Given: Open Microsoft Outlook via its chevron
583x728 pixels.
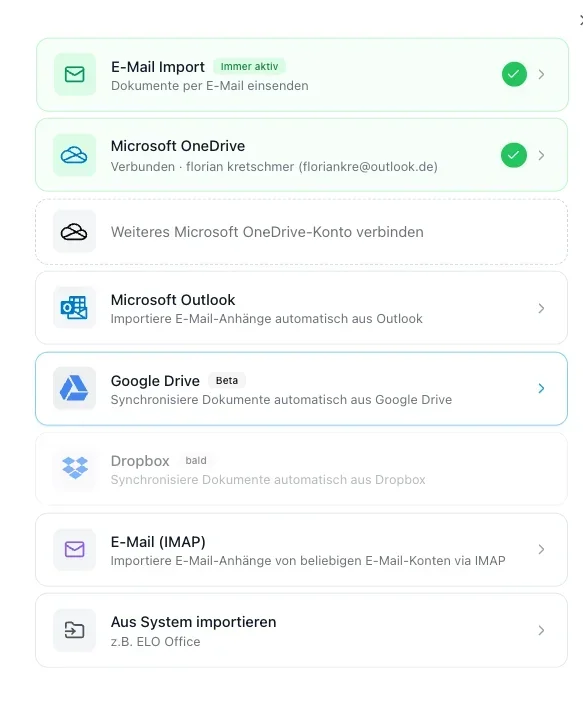Looking at the screenshot, I should [541, 308].
